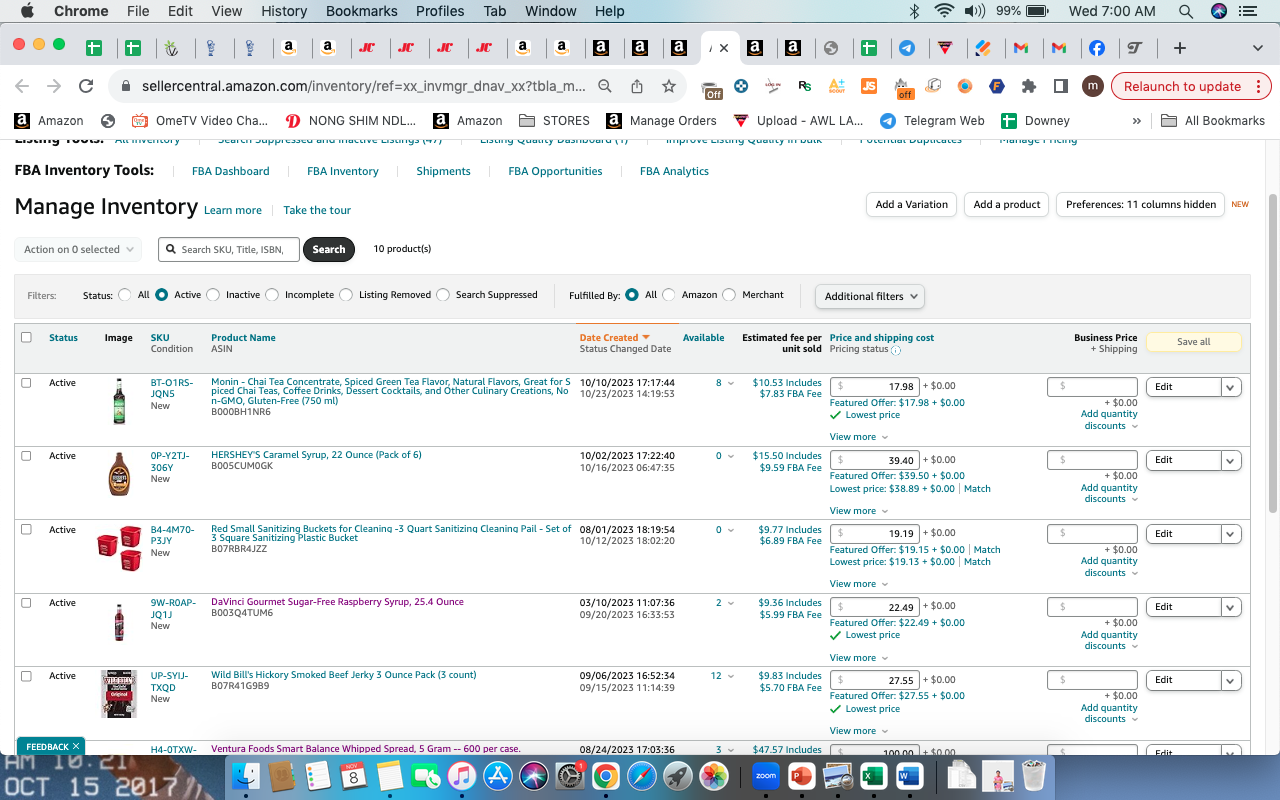Screen dimensions: 1280x800
Task: Open the Action on 0 selected dropdown
Action: coord(78,250)
